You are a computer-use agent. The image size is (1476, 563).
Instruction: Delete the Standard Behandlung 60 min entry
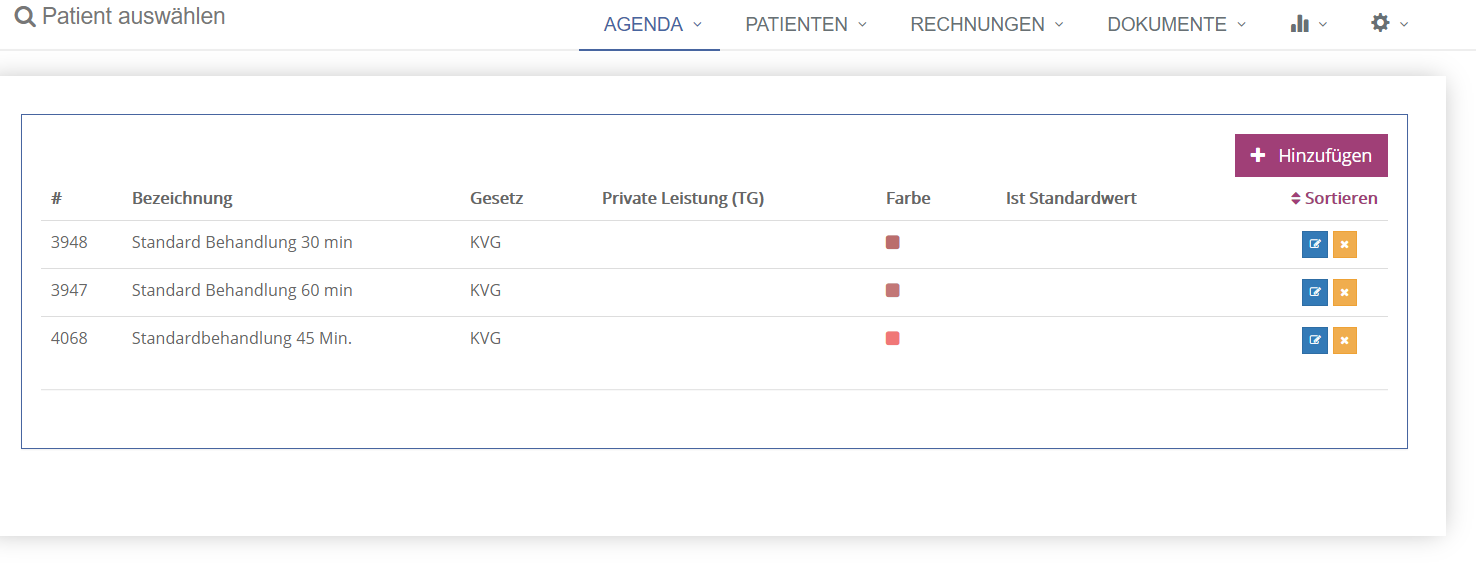[1345, 293]
